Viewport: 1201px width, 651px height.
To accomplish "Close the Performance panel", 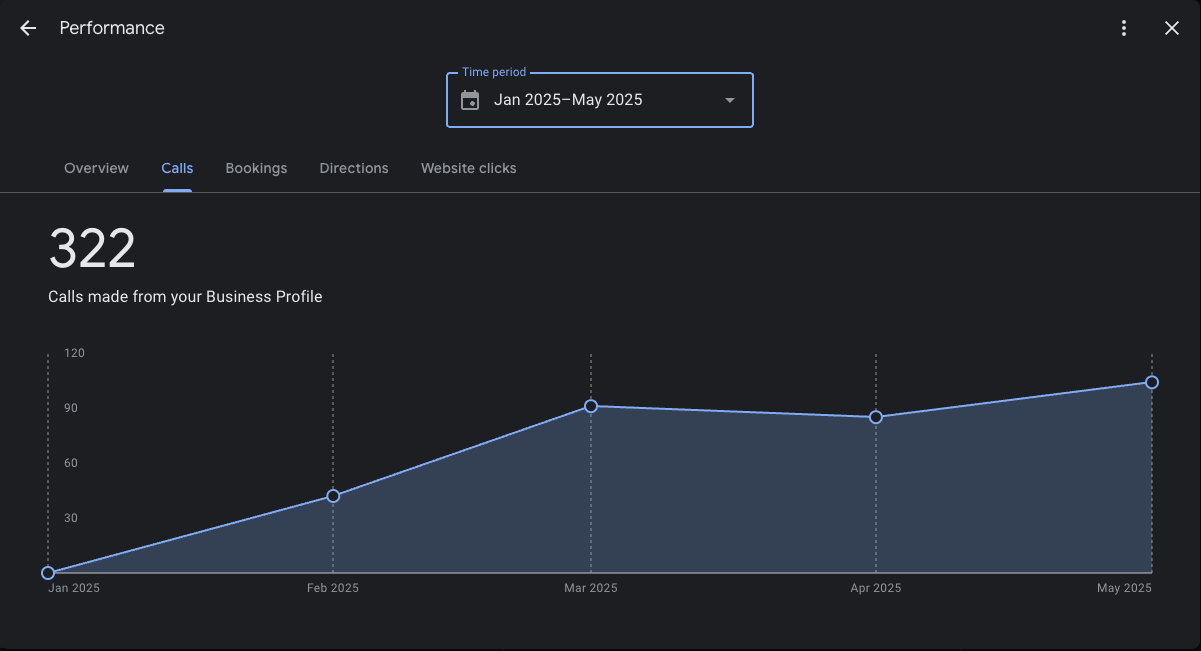I will click(x=1172, y=28).
